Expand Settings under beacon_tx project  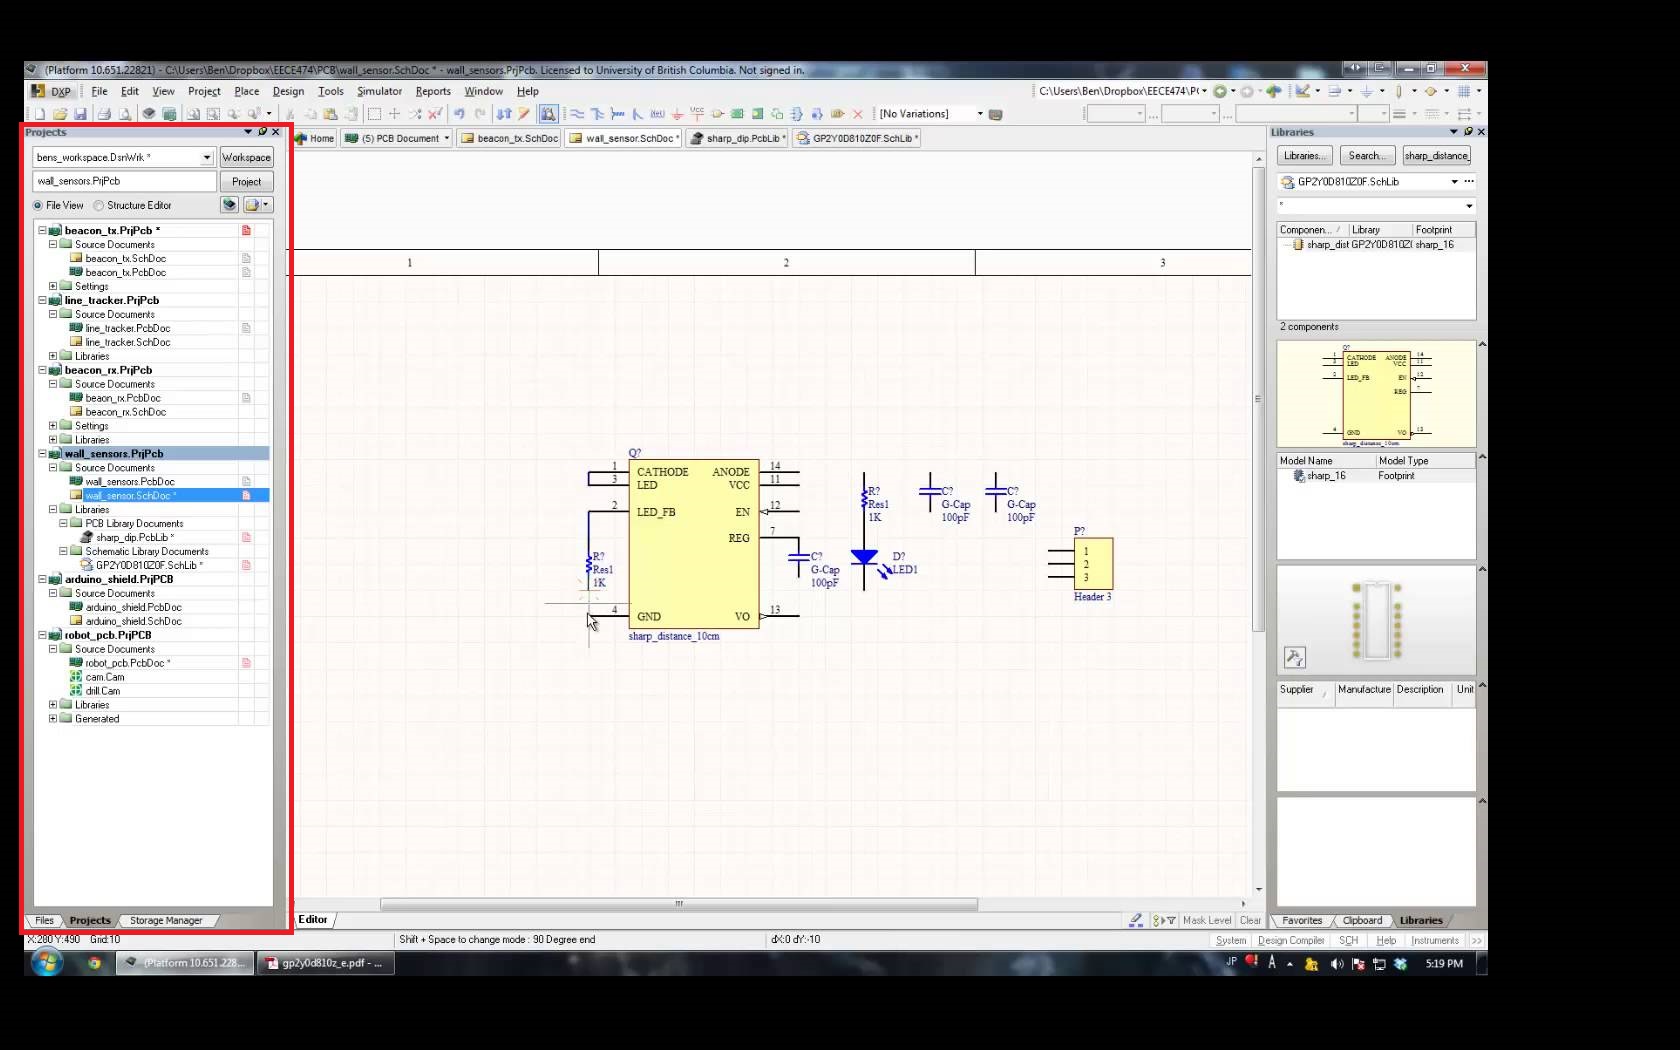[53, 286]
